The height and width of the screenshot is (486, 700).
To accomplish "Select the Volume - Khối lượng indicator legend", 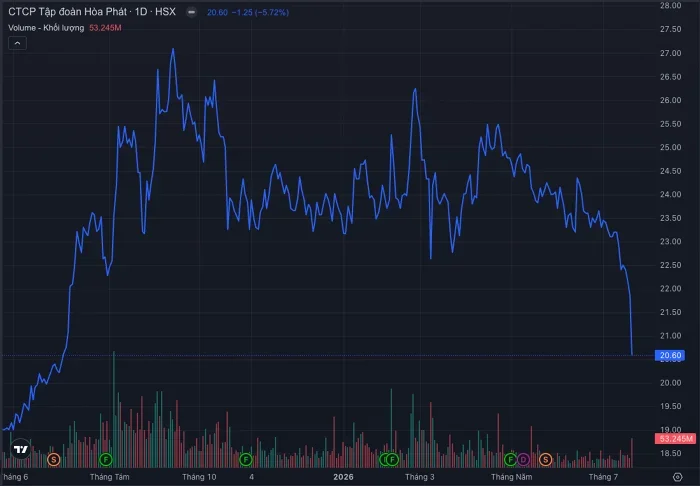I will 46,28.
